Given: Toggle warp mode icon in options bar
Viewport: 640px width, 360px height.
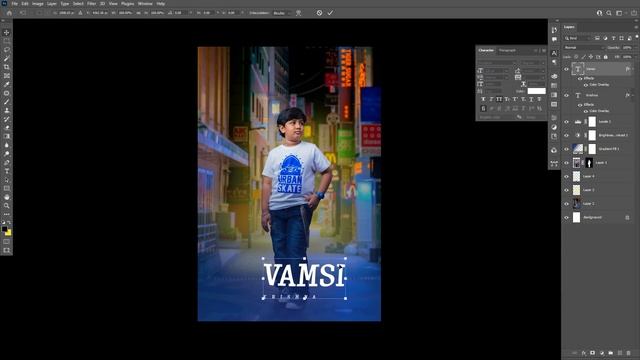Looking at the screenshot, I should (299, 13).
